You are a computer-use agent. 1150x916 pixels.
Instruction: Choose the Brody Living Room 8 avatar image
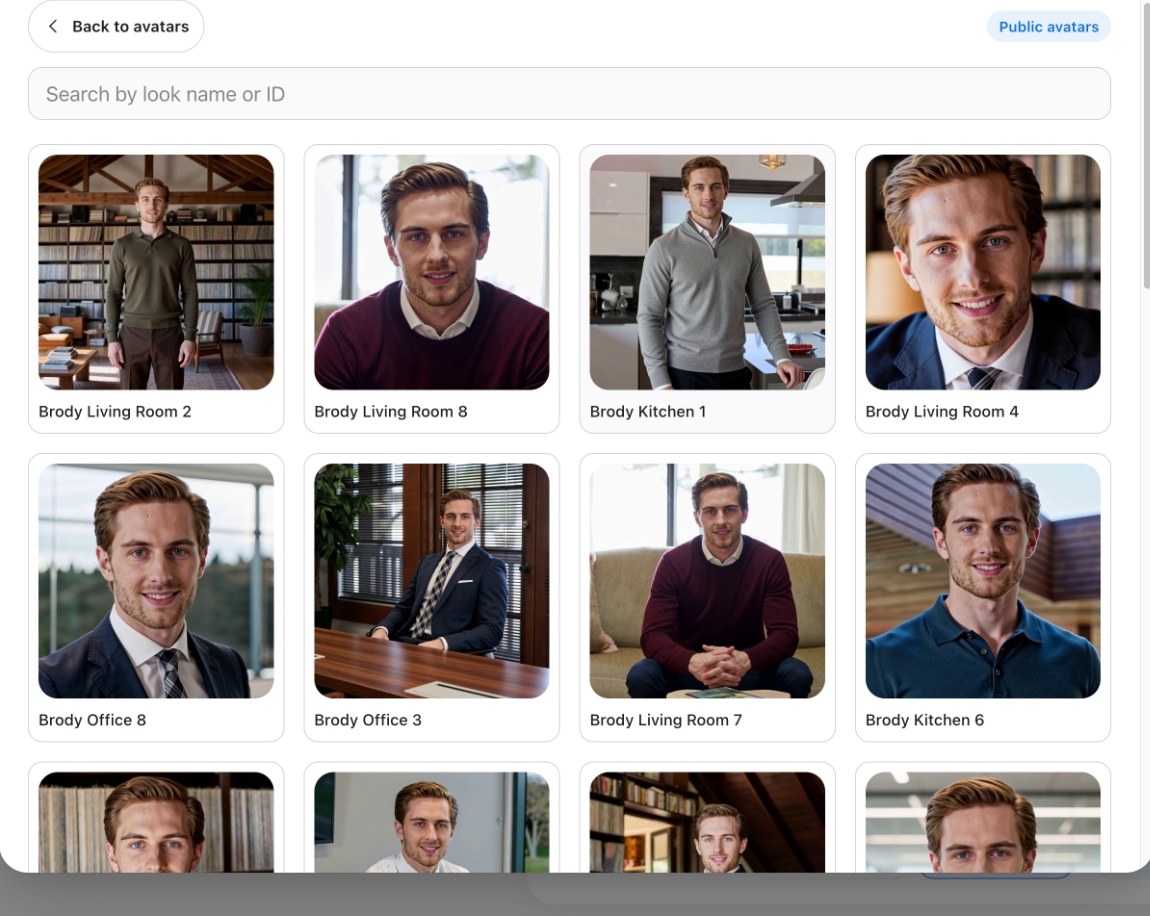(x=431, y=272)
